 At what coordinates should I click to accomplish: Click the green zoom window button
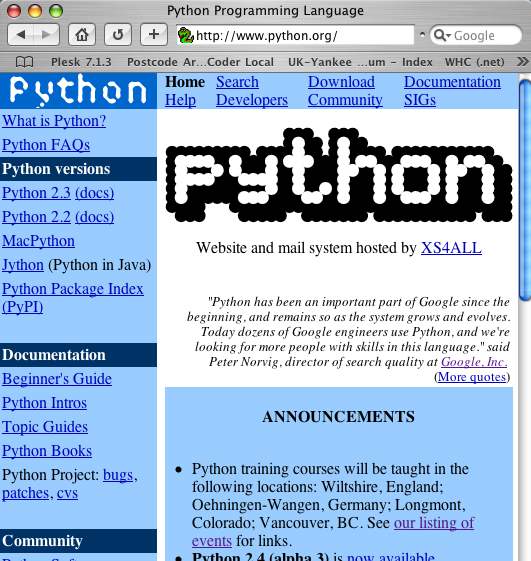[x=56, y=11]
